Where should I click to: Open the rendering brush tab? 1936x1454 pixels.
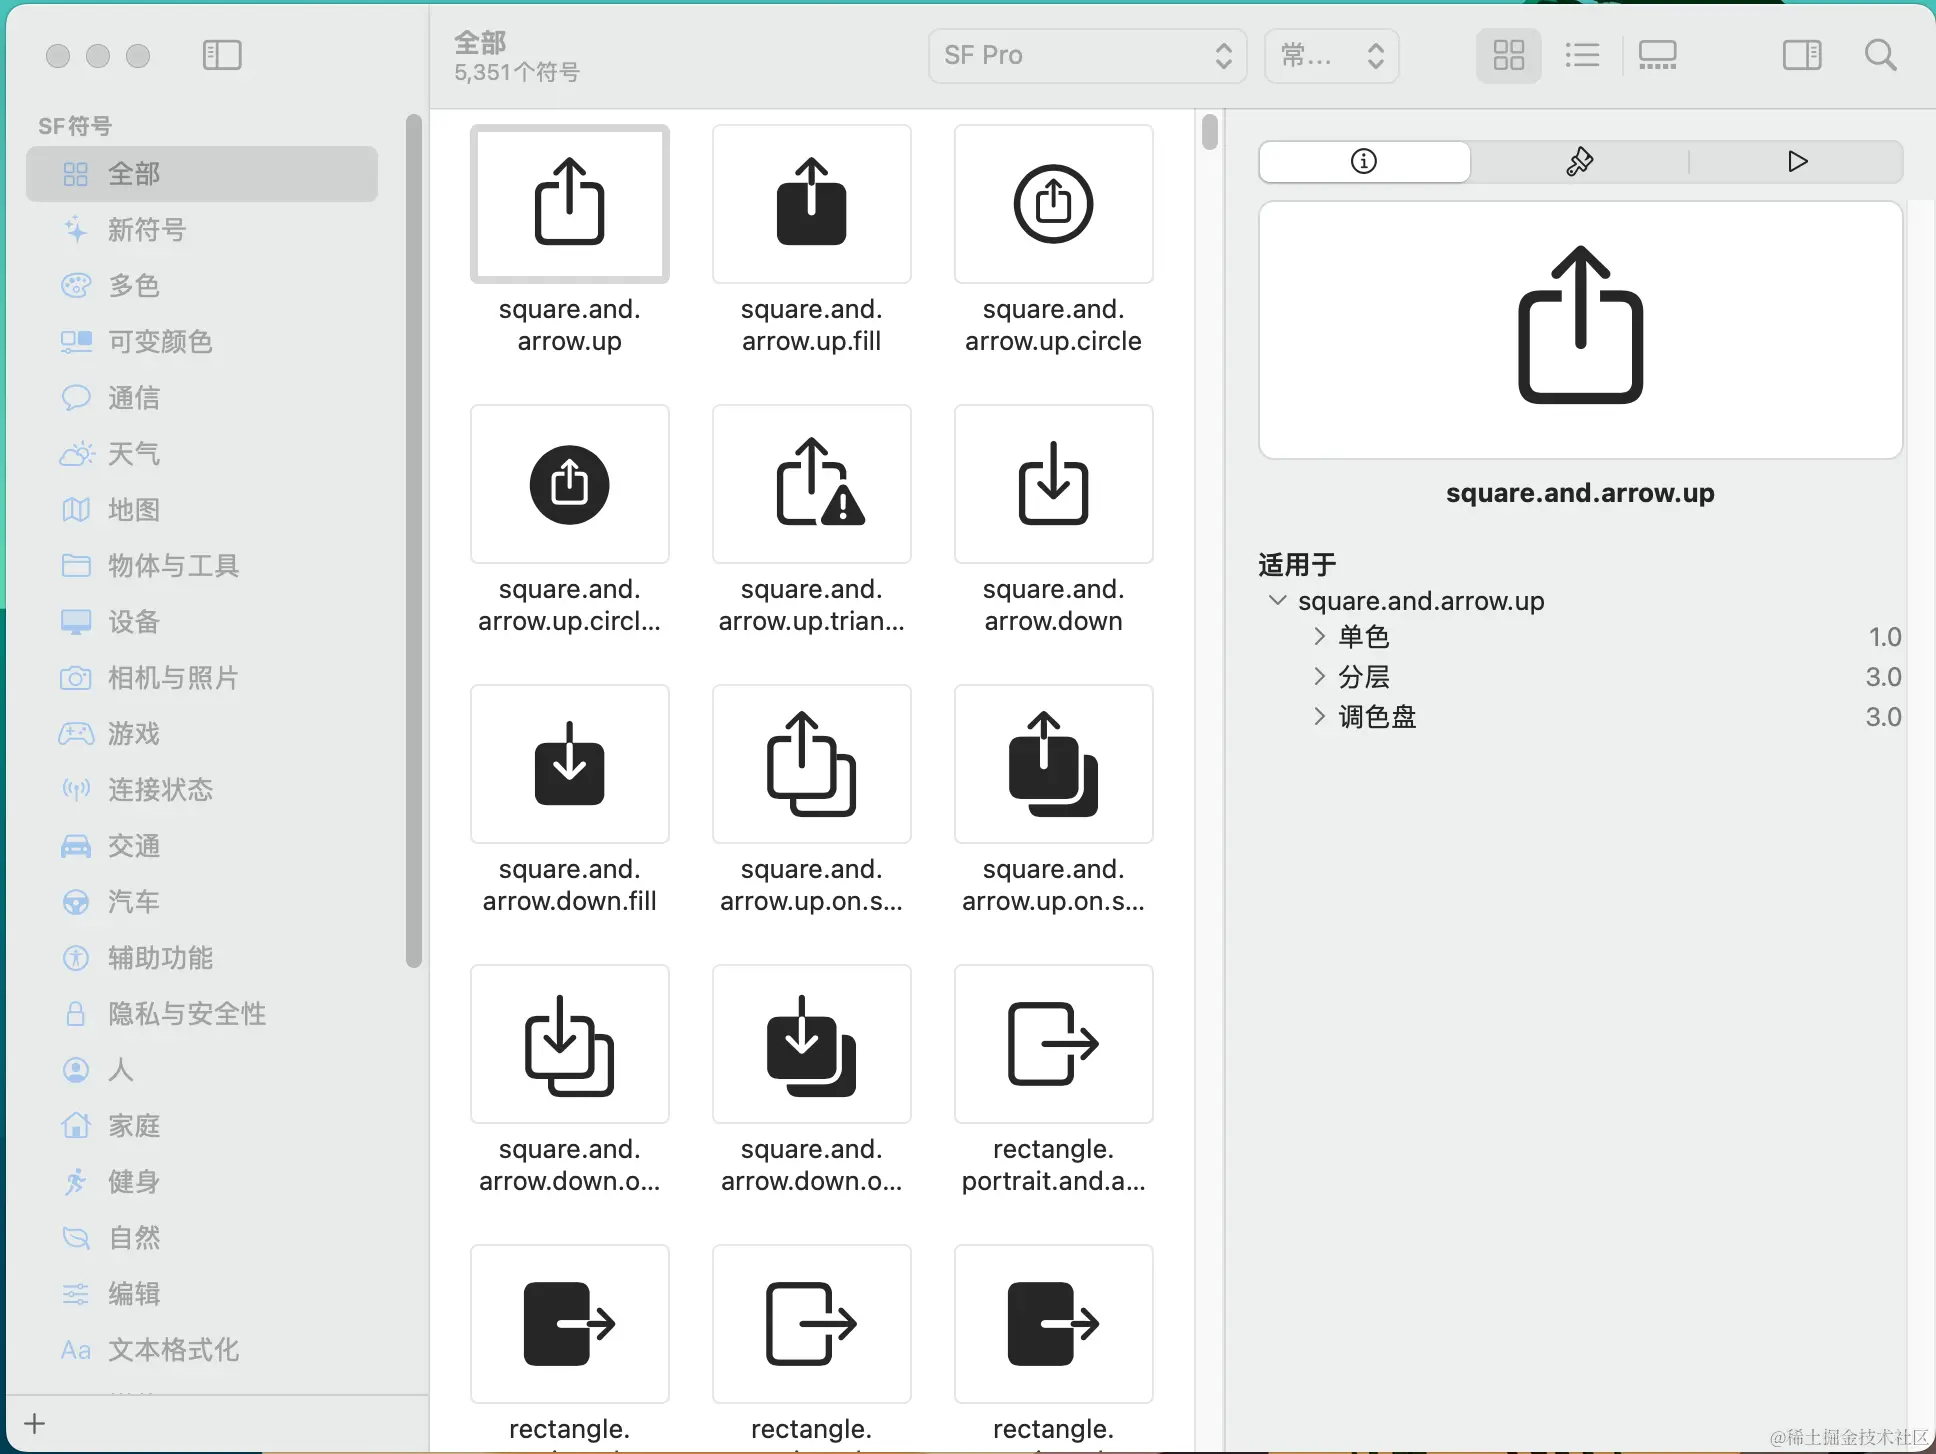point(1579,161)
